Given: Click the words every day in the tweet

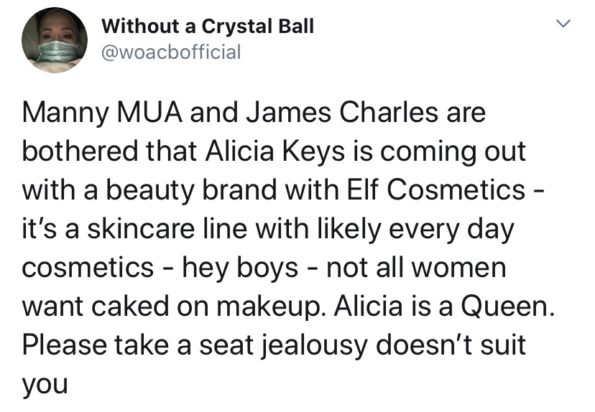Looking at the screenshot, I should (x=451, y=229).
